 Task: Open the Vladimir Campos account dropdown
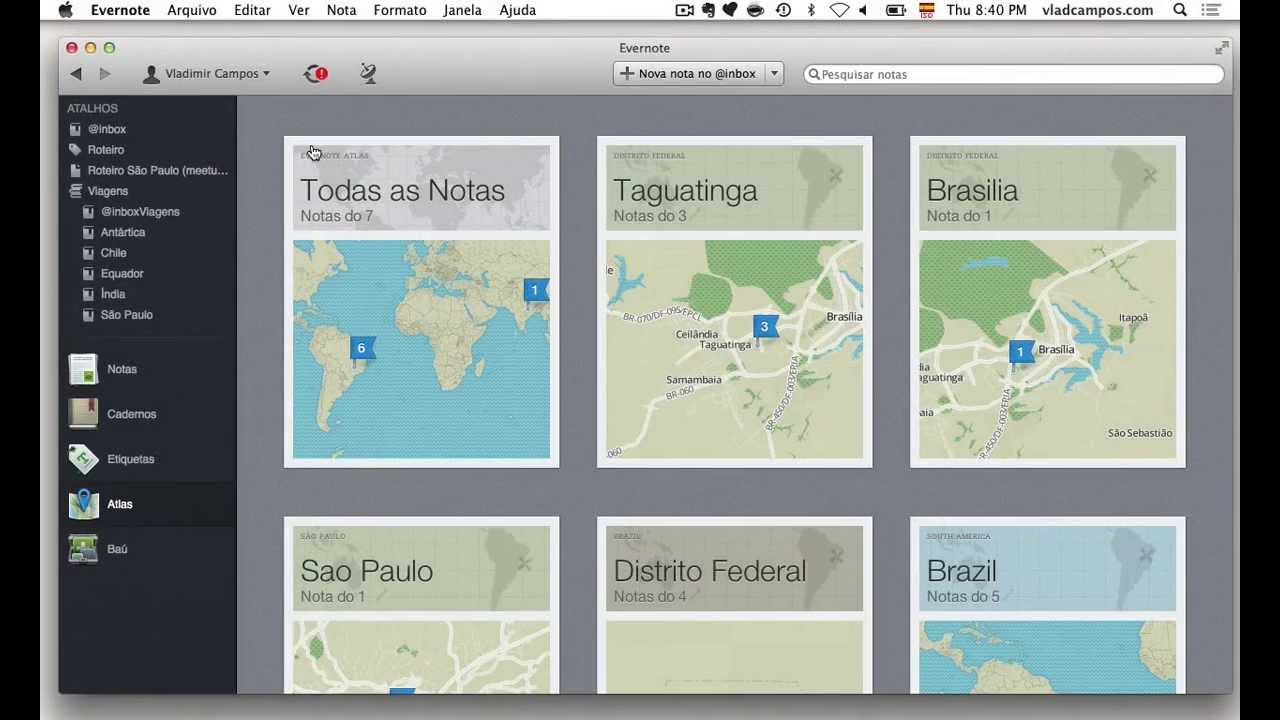click(207, 74)
